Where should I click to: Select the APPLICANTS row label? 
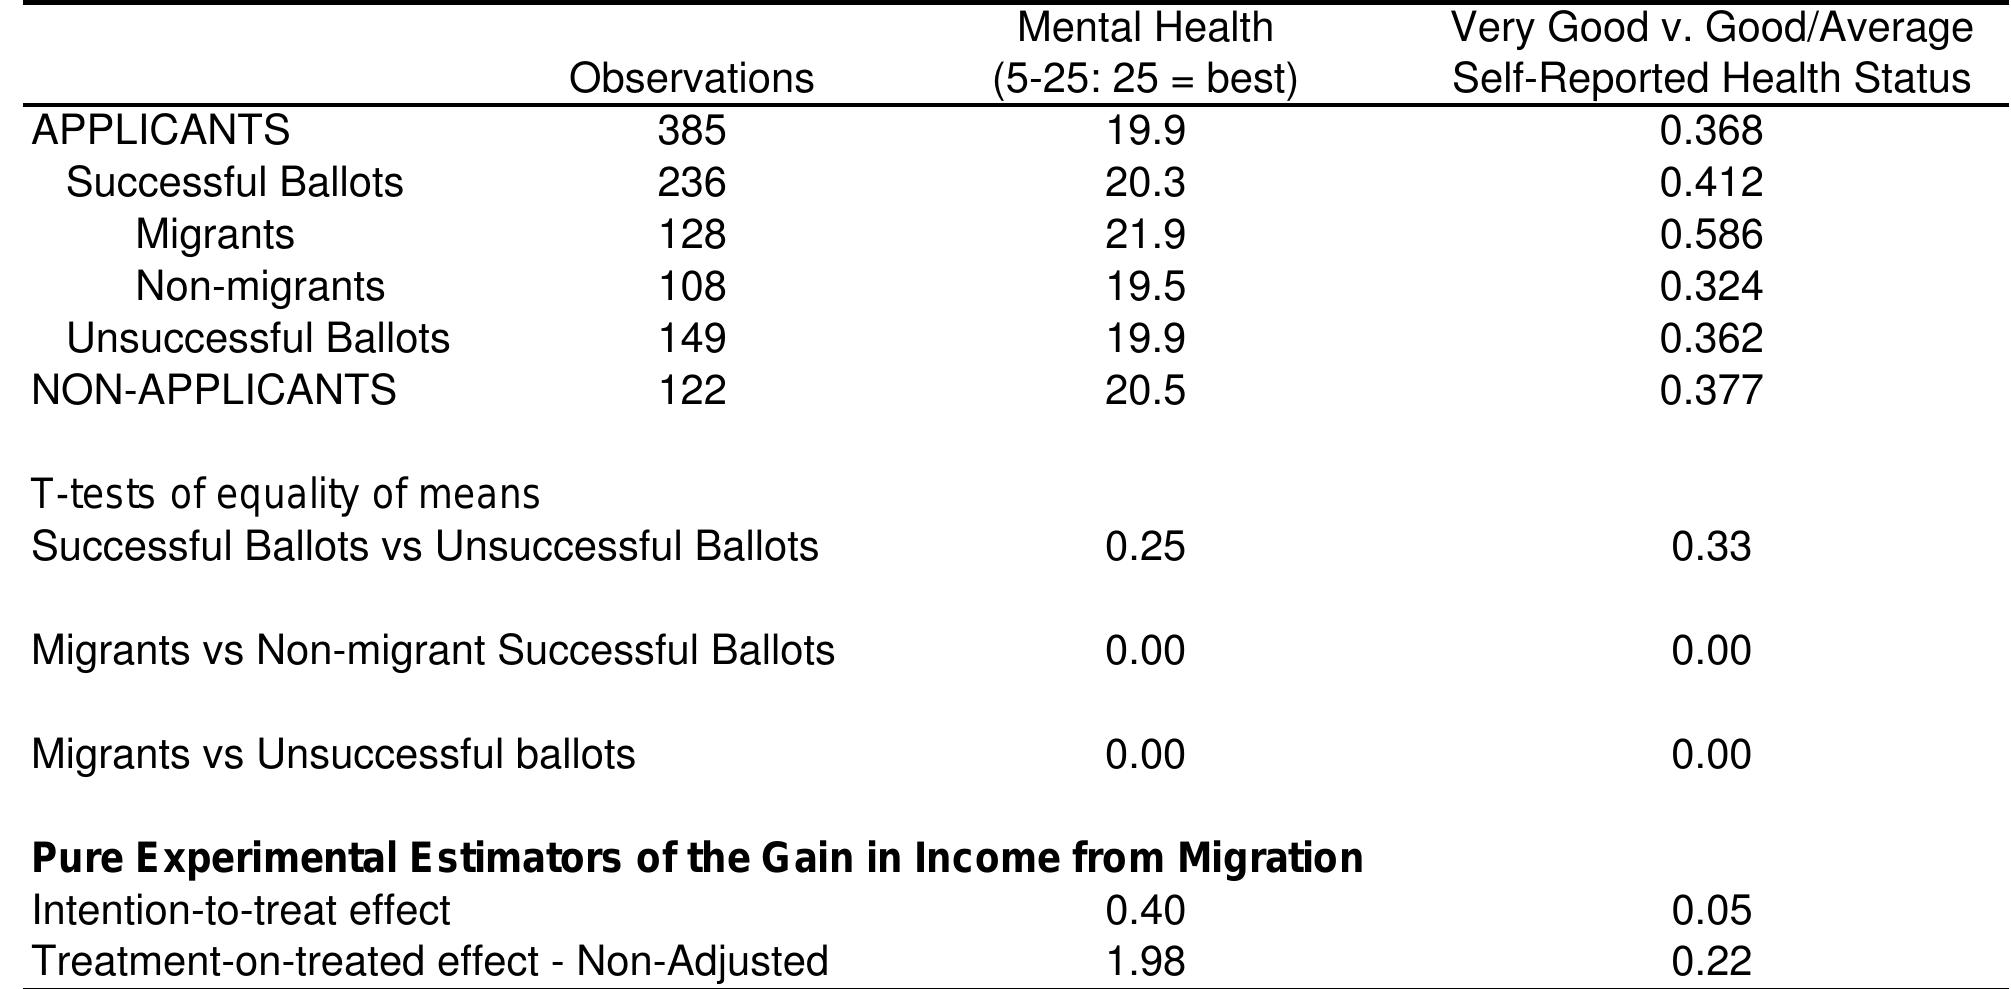coord(161,131)
